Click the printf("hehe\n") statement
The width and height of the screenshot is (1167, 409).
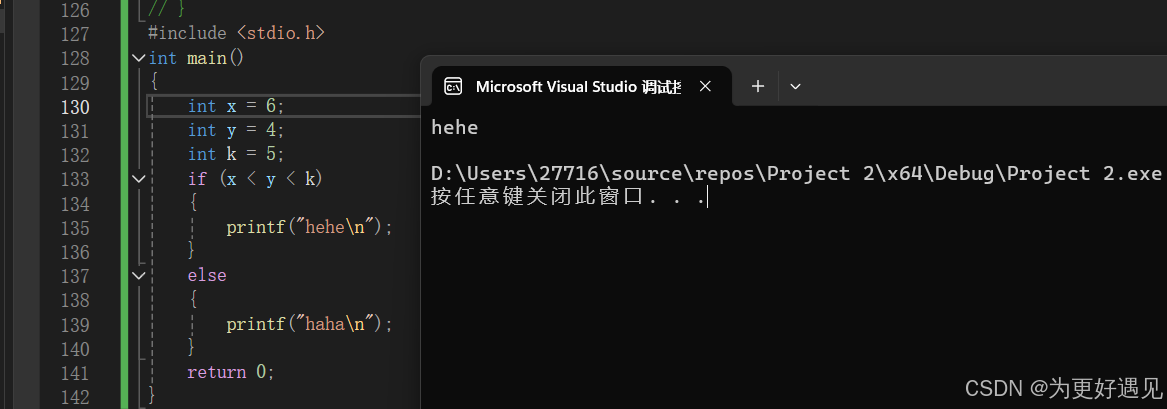[309, 227]
